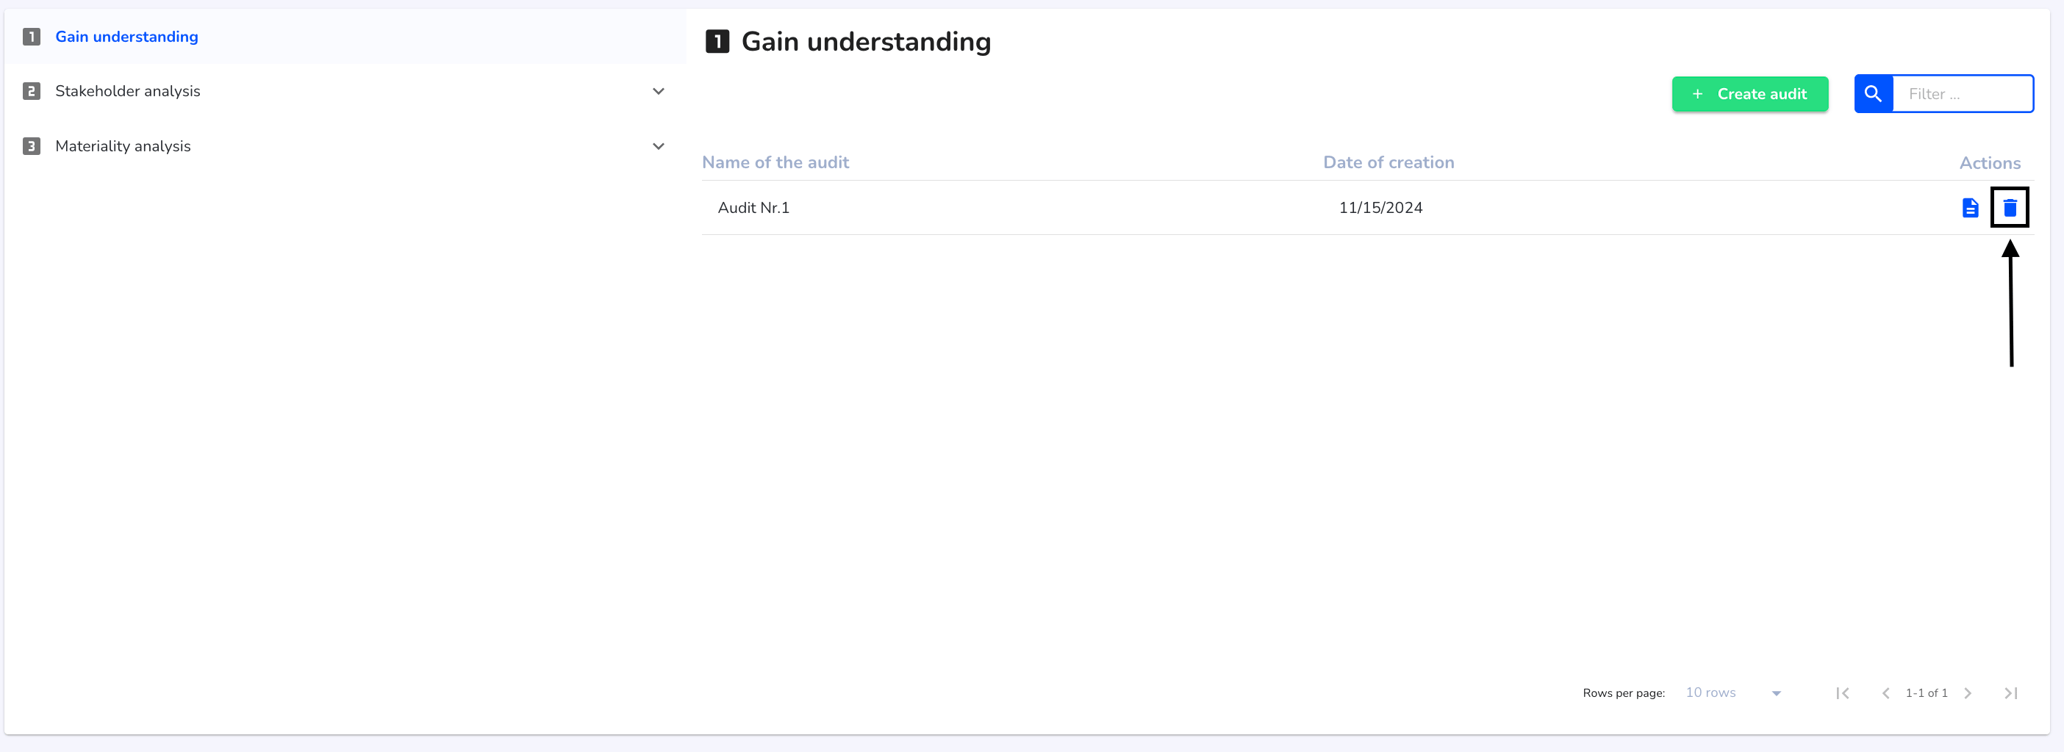Image resolution: width=2064 pixels, height=752 pixels.
Task: Jump to the last page of results
Action: [x=2011, y=693]
